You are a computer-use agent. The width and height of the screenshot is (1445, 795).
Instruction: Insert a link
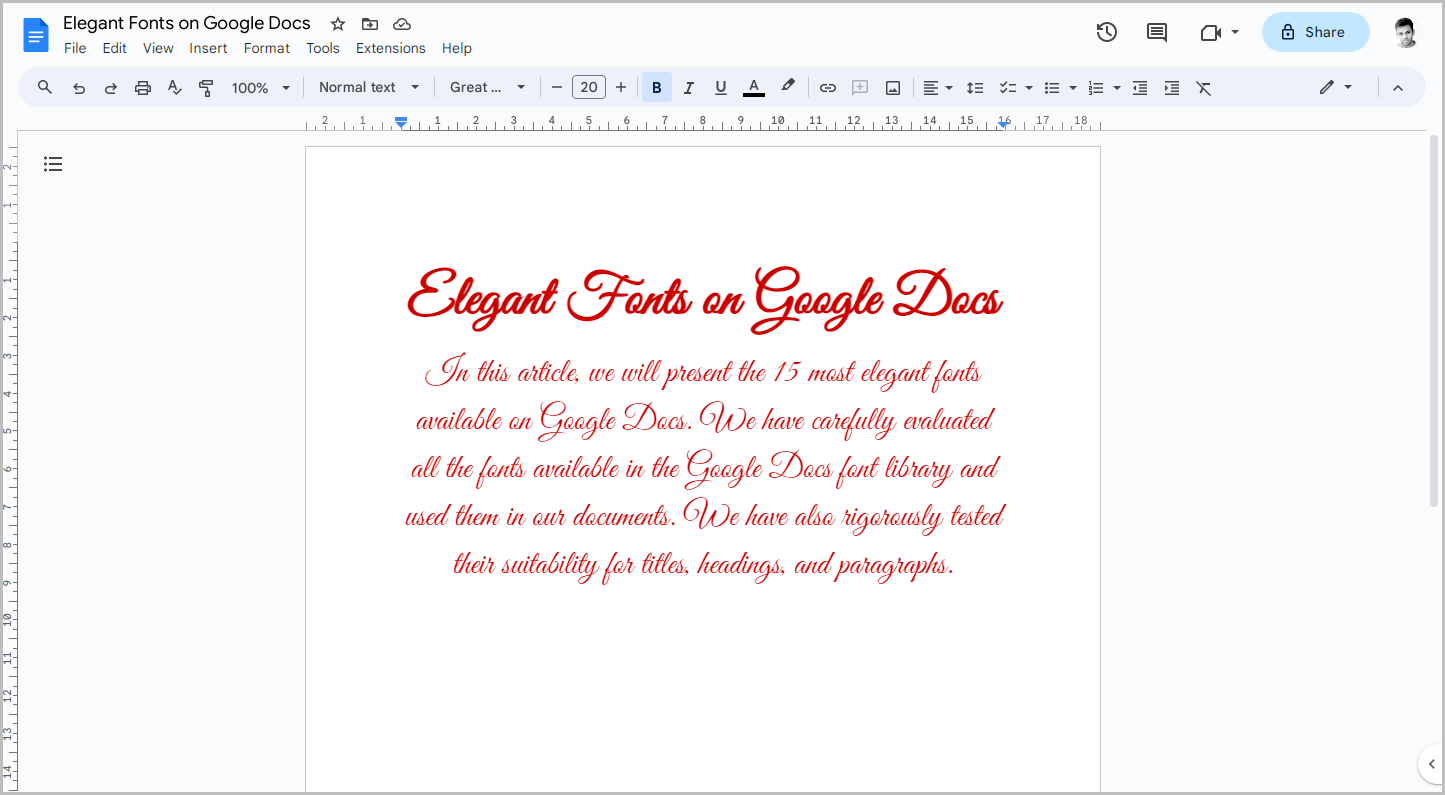tap(827, 87)
